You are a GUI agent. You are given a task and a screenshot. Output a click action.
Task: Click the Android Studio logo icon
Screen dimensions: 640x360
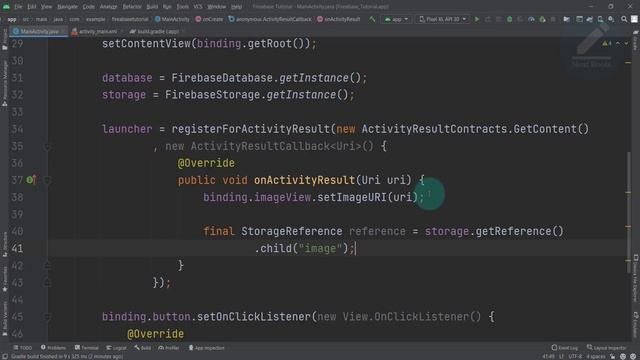[6, 7]
